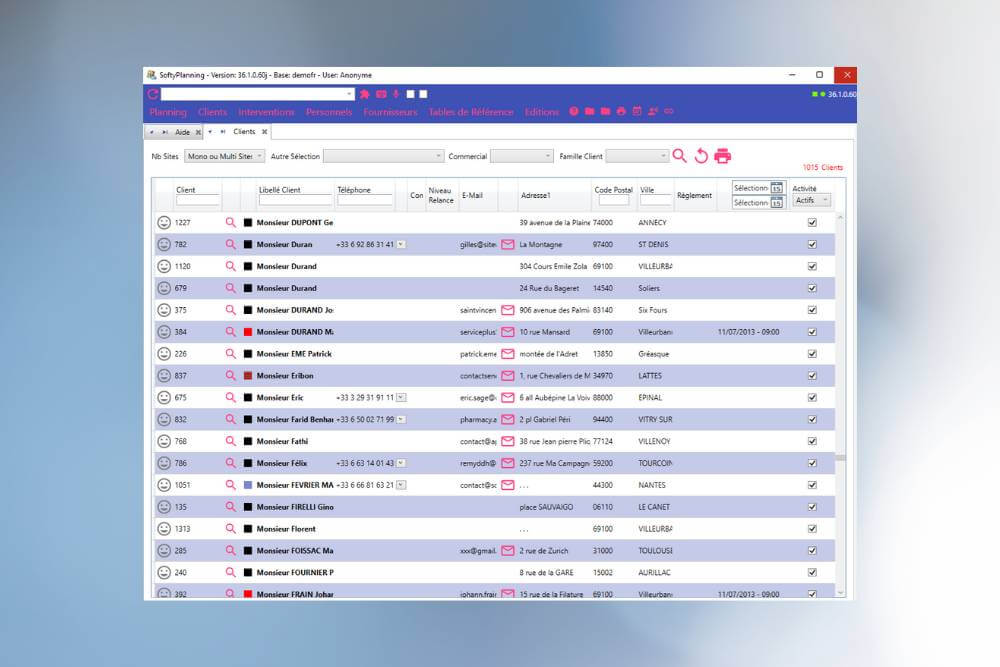Click the red color square for Monsieur DURAND 384
This screenshot has width=1000, height=667.
click(248, 332)
